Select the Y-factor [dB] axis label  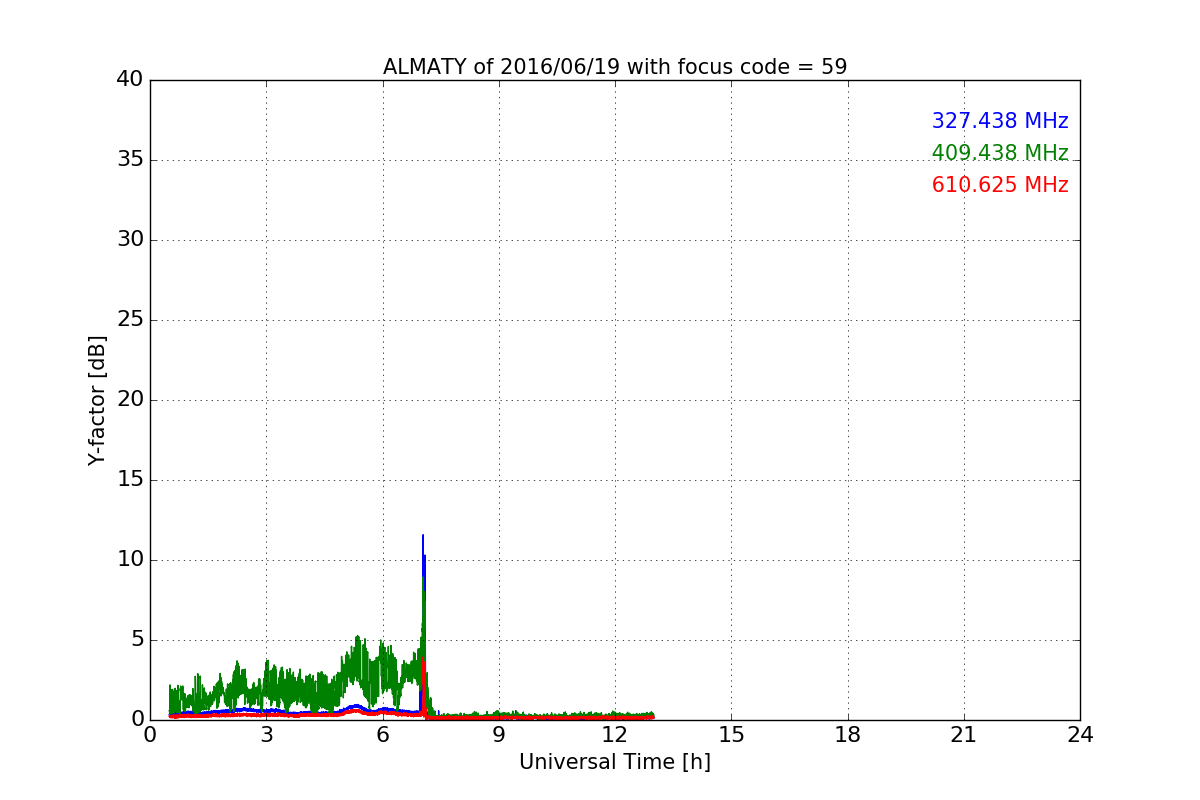tap(97, 400)
